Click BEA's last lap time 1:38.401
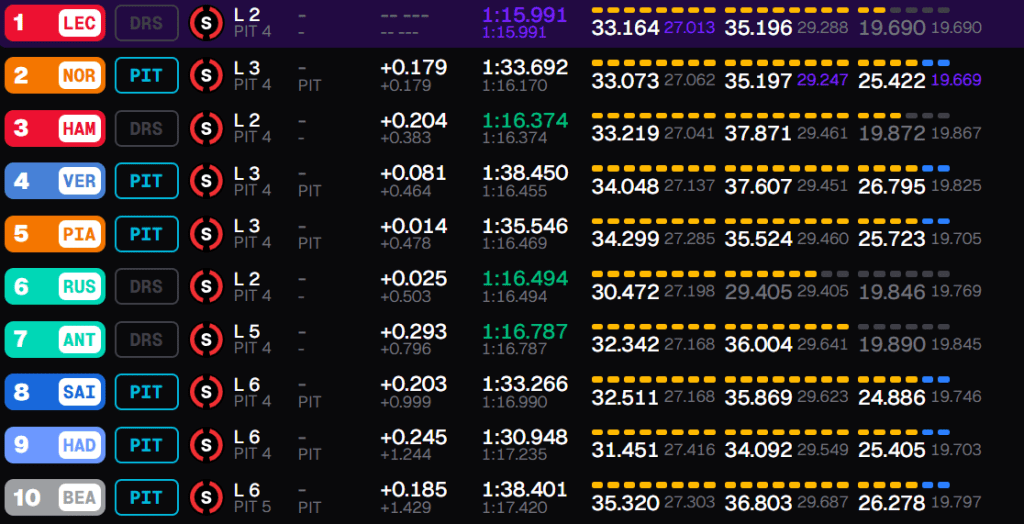This screenshot has height=524, width=1024. coord(525,490)
